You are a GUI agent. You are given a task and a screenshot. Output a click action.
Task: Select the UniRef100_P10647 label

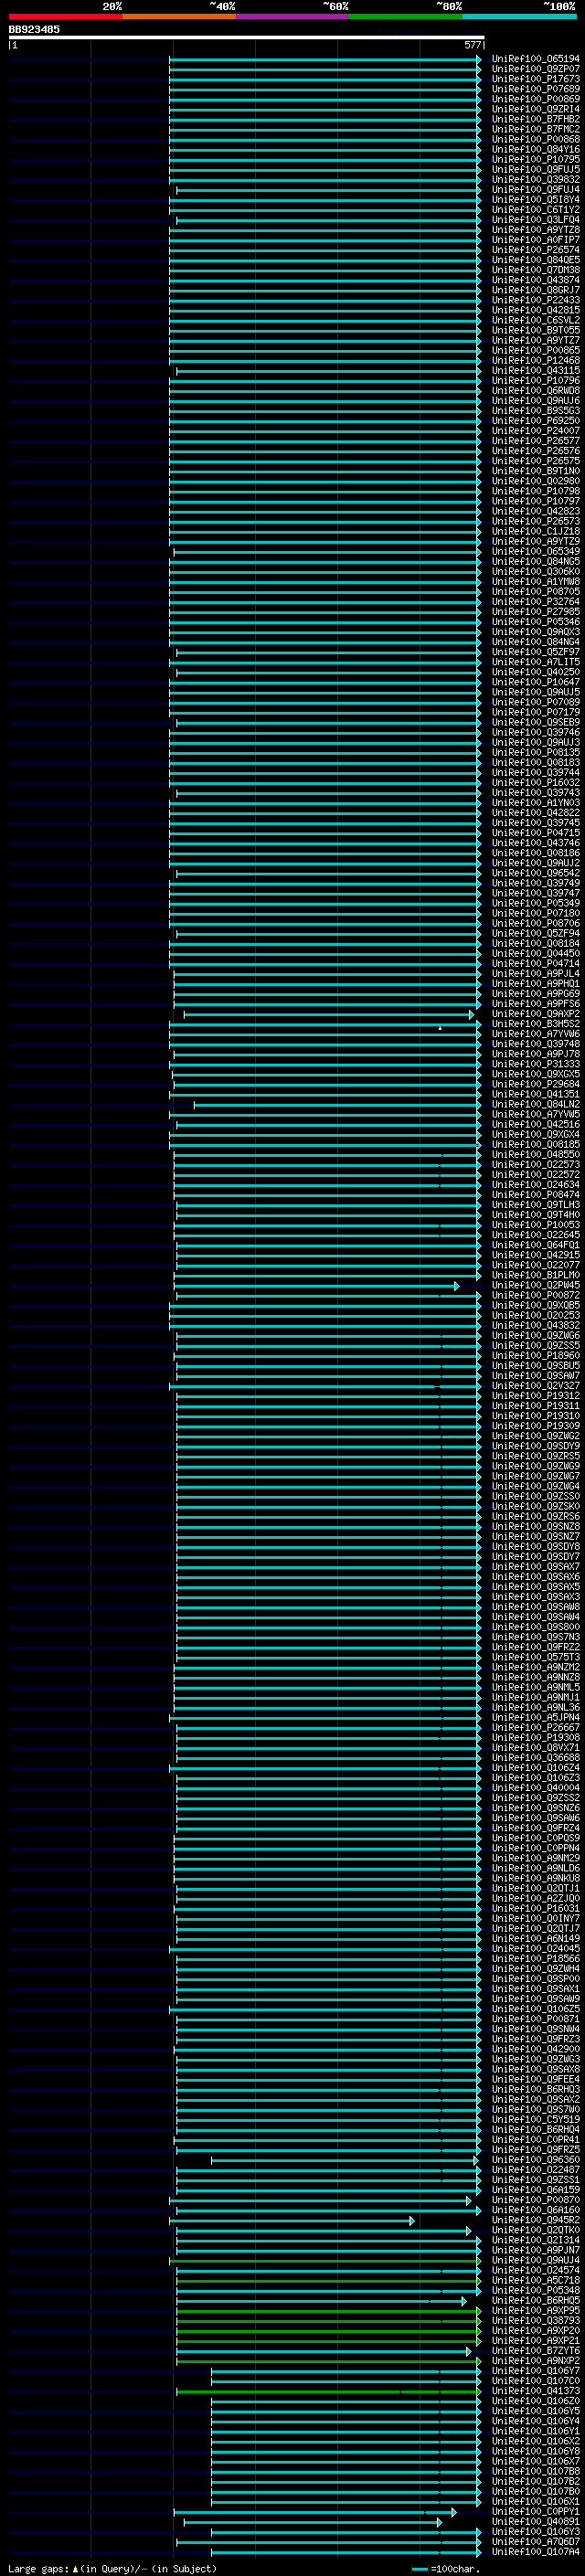tap(536, 682)
